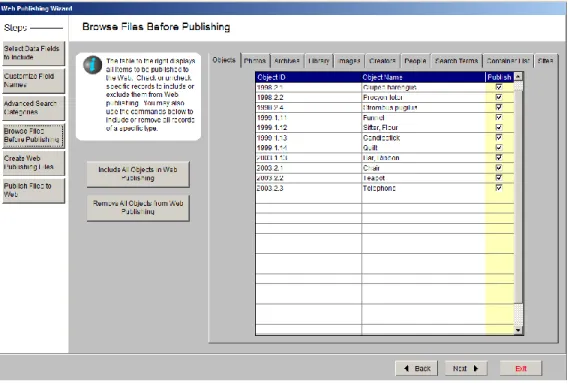Select the Chair object name cell
570x384 pixels.
[x=424, y=168]
